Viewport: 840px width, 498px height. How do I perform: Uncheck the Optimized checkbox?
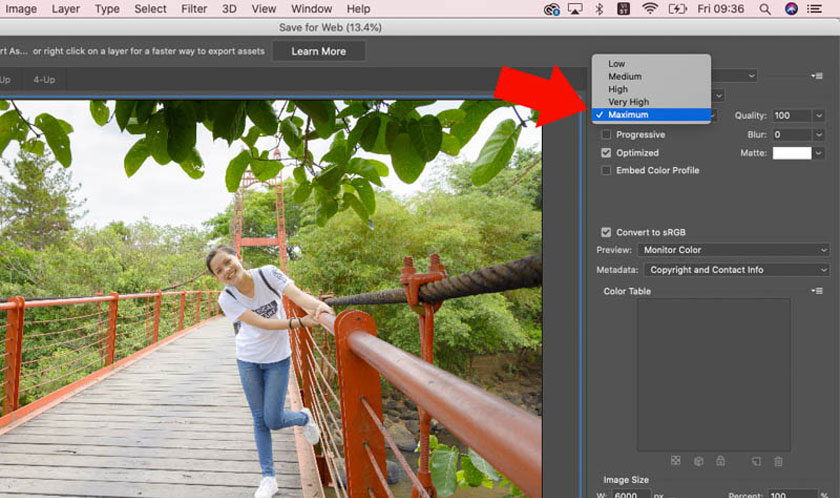606,153
